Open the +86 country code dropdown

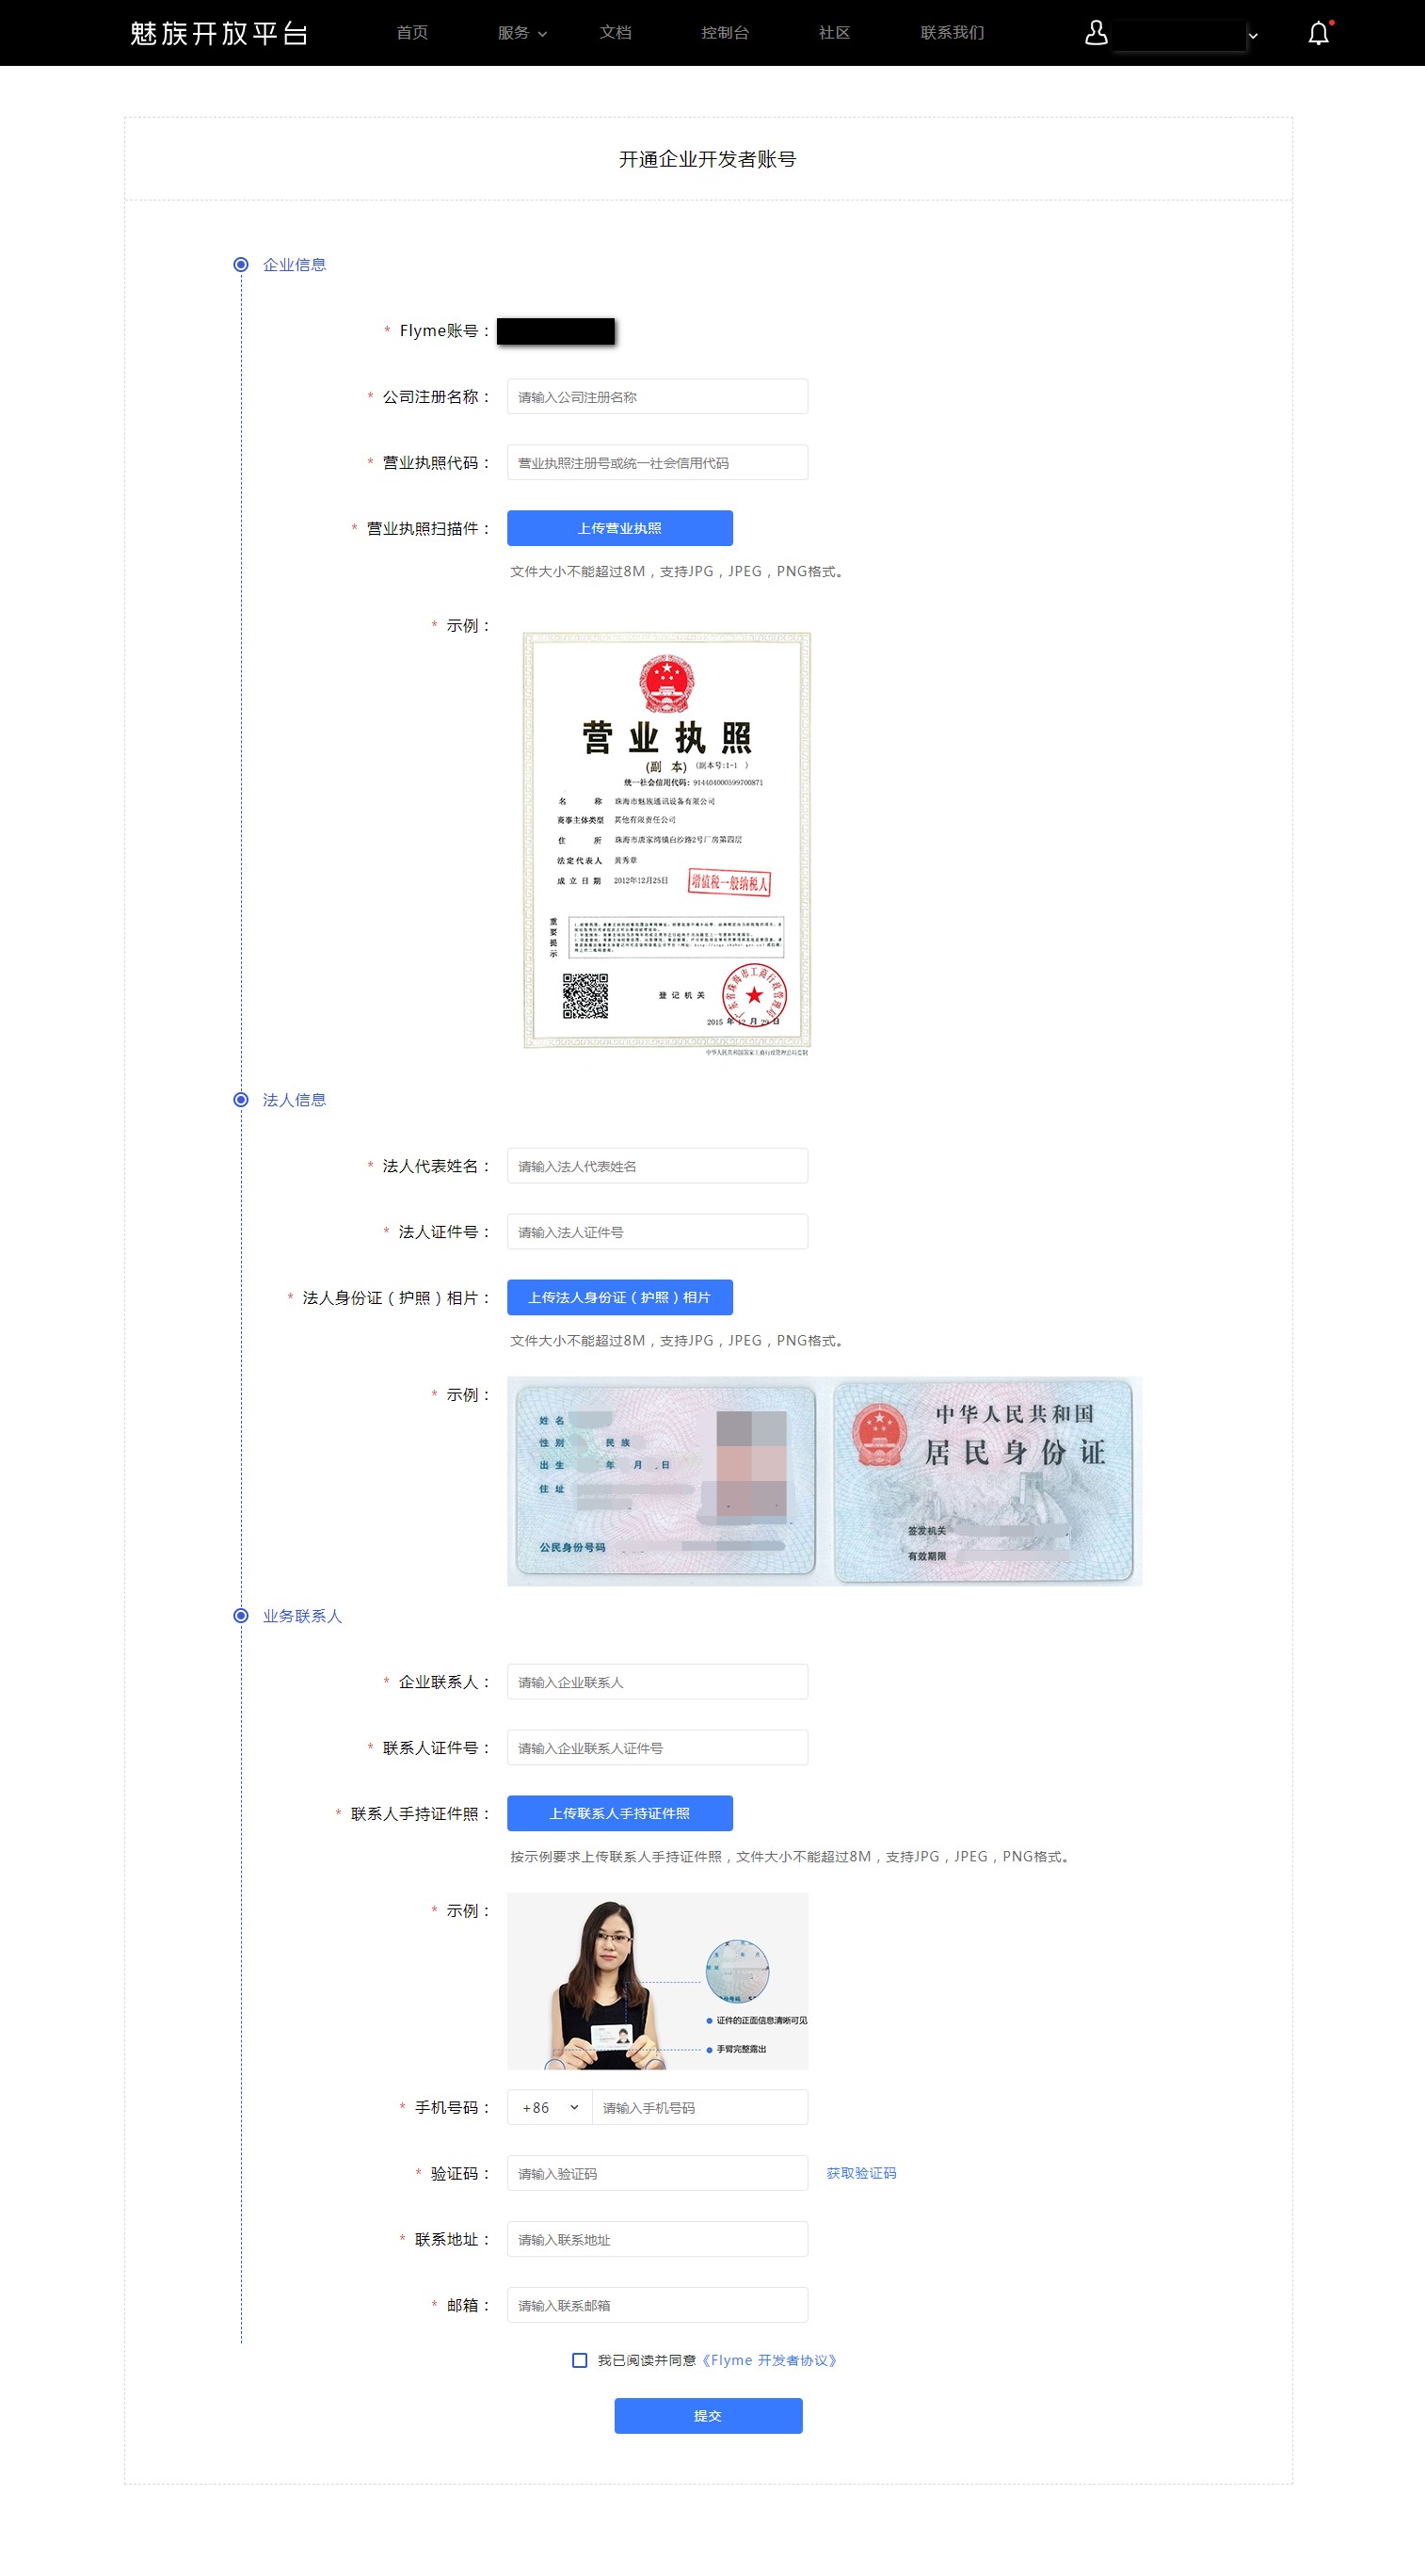[550, 2107]
